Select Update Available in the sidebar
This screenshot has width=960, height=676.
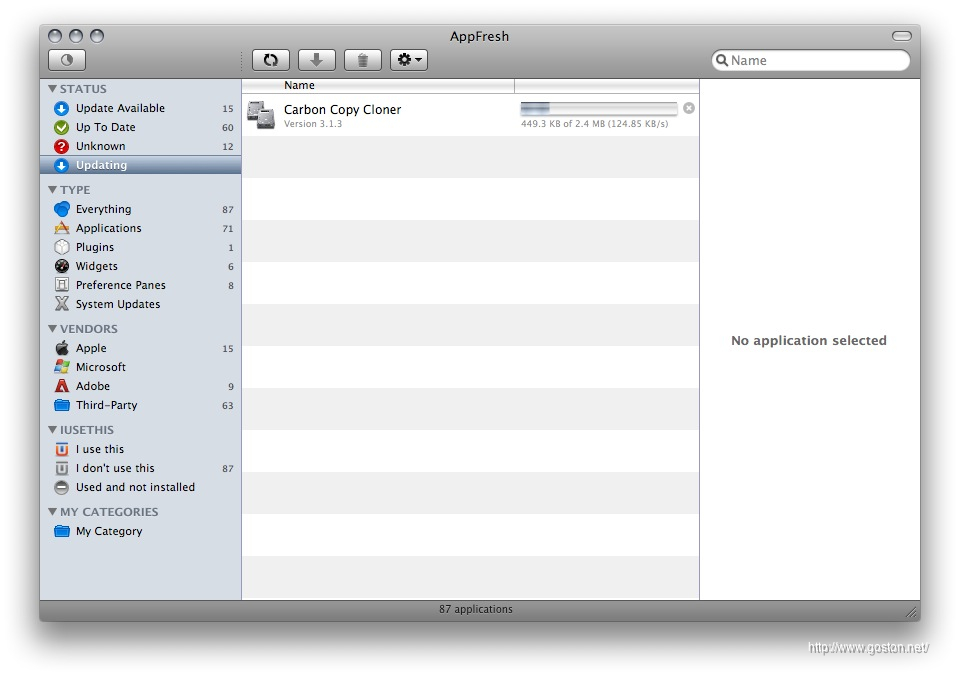[120, 108]
